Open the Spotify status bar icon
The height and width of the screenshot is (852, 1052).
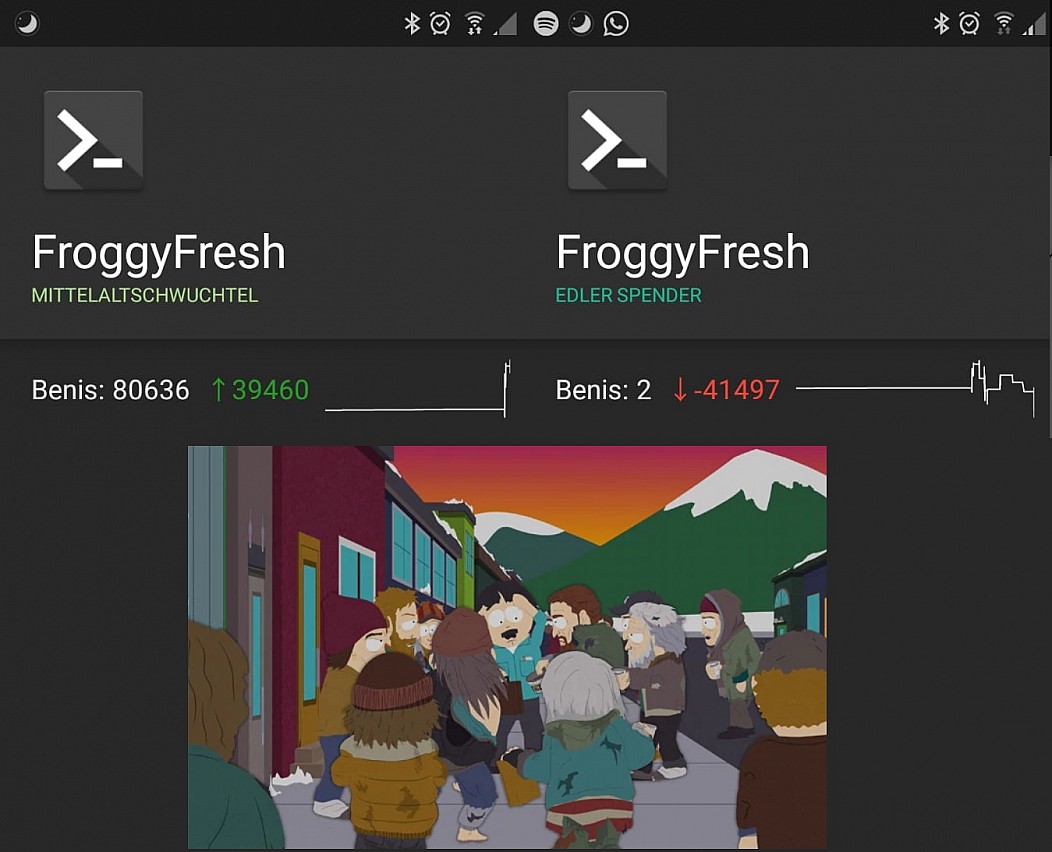tap(545, 24)
